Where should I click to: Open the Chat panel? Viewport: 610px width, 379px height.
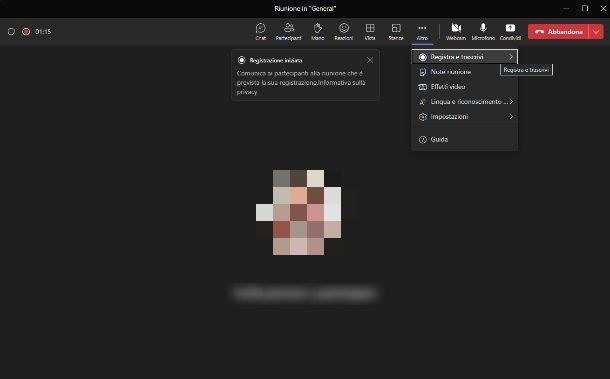[261, 32]
